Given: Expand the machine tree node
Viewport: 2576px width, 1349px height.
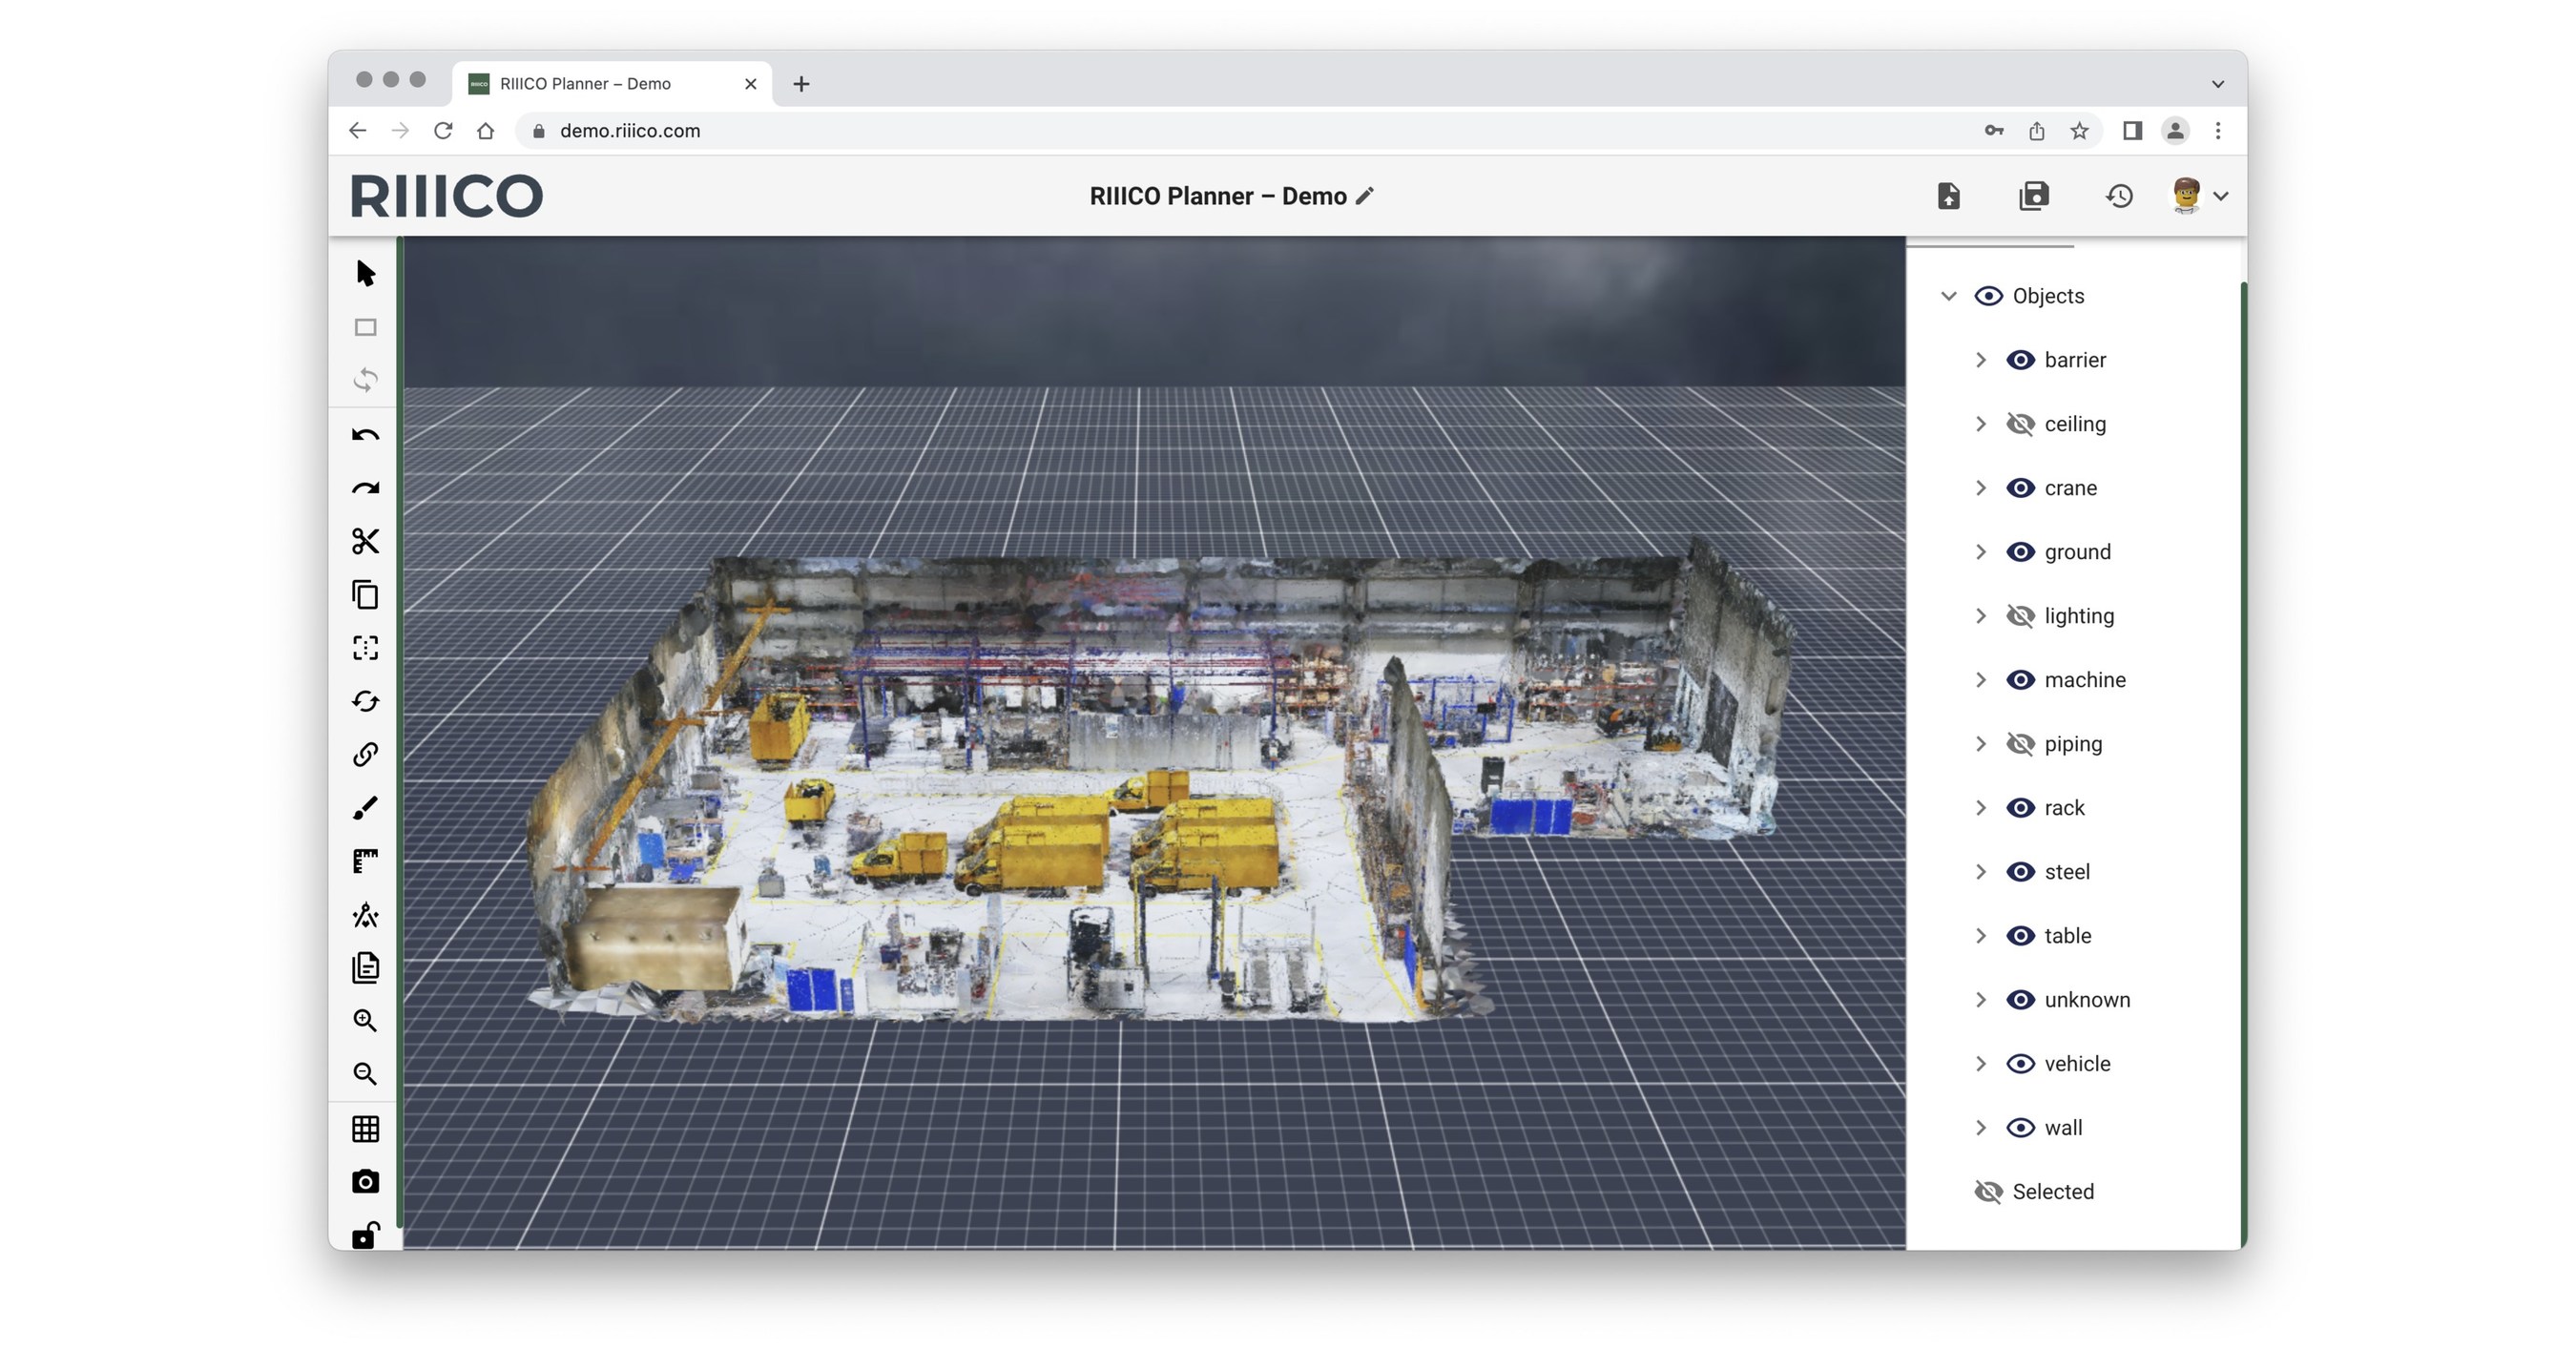Looking at the screenshot, I should click(1980, 680).
